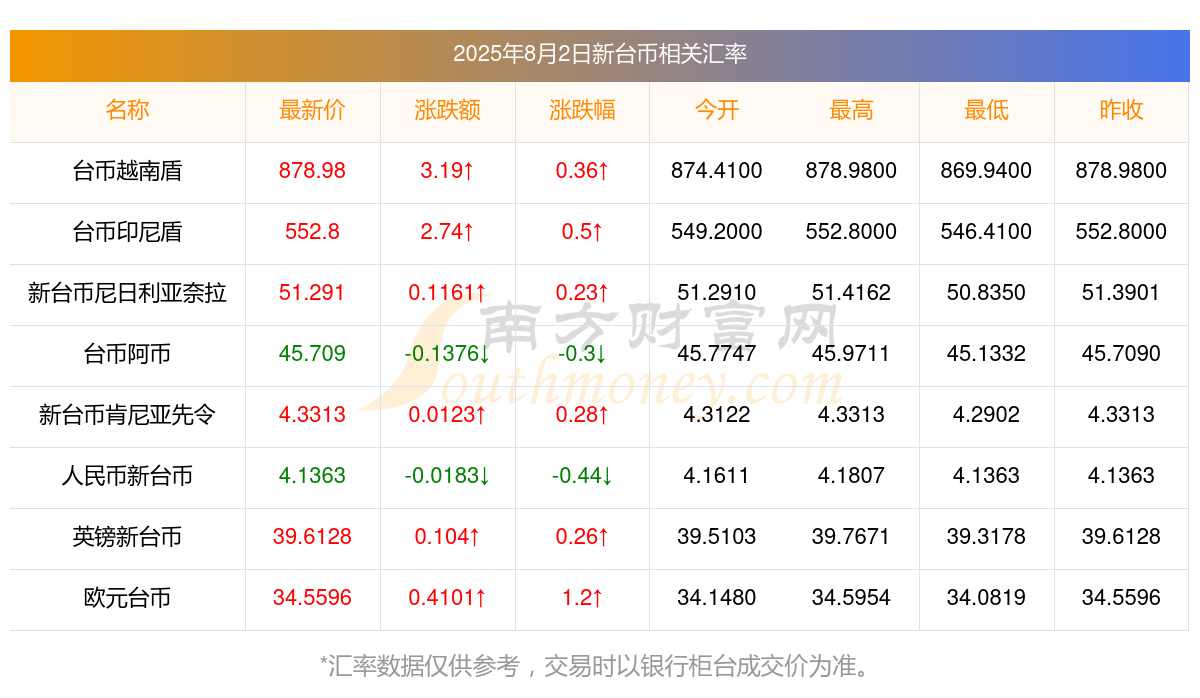Screen dimensions: 1200x698
Task: Click latest price 878.98
Action: pos(313,171)
